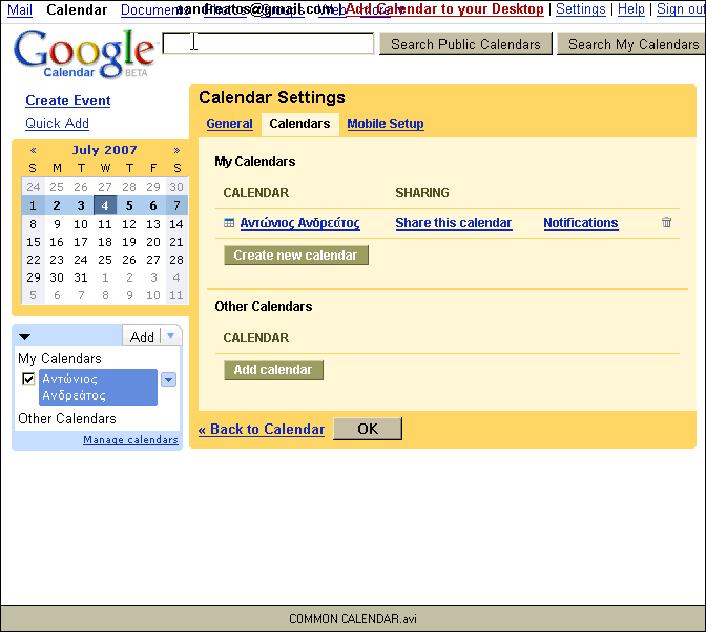Select Calendar in the top navigation

tap(77, 10)
